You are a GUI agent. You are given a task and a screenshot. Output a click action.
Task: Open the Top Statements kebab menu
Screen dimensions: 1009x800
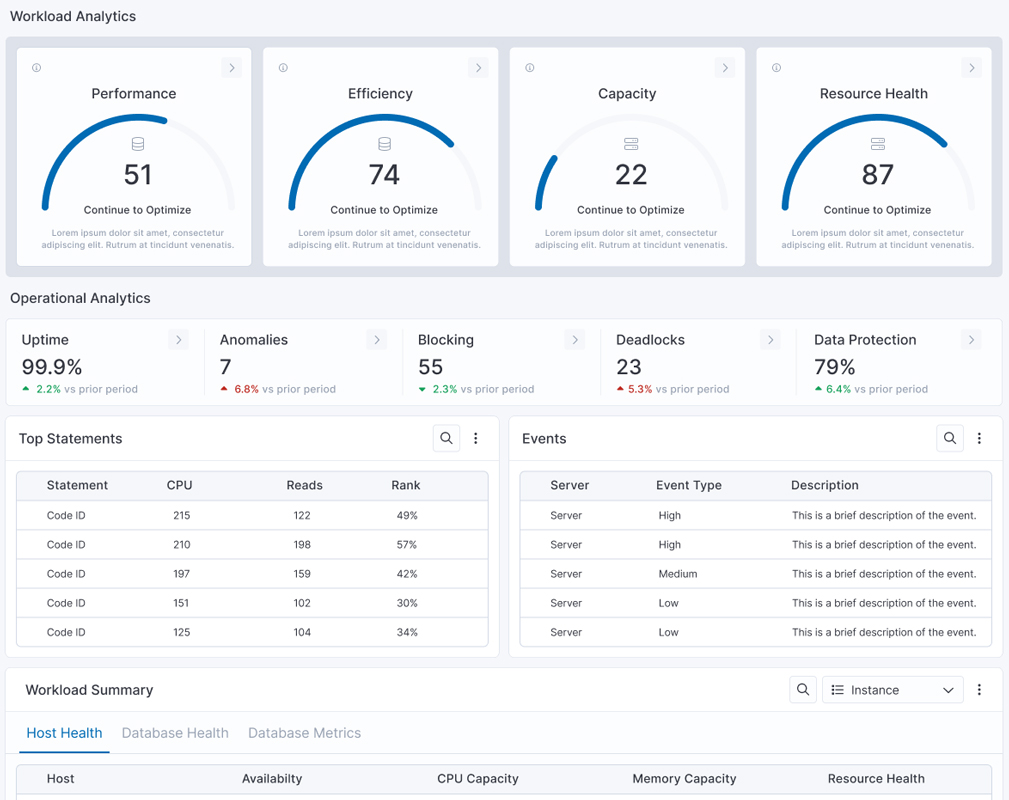[x=476, y=438]
